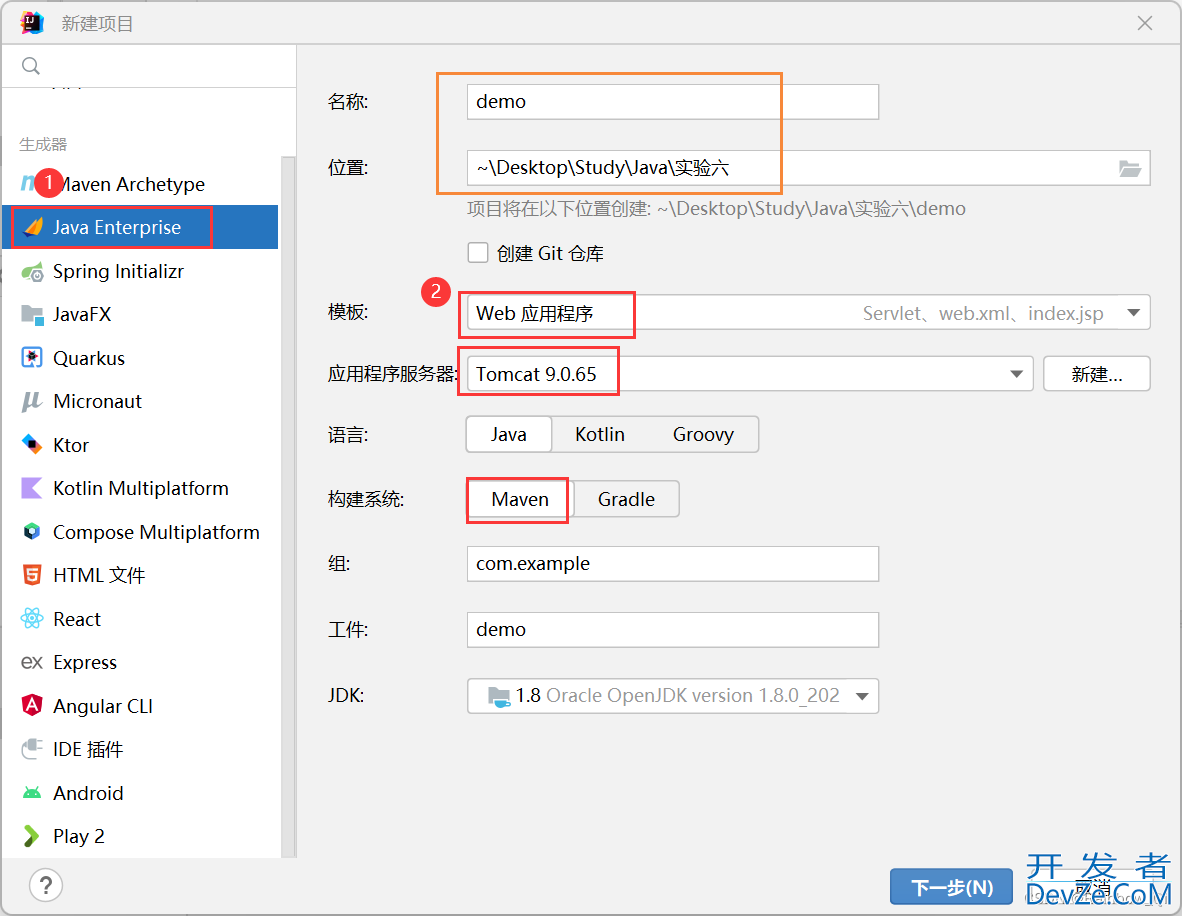1182x916 pixels.
Task: Open the JDK dropdown arrow
Action: click(862, 696)
